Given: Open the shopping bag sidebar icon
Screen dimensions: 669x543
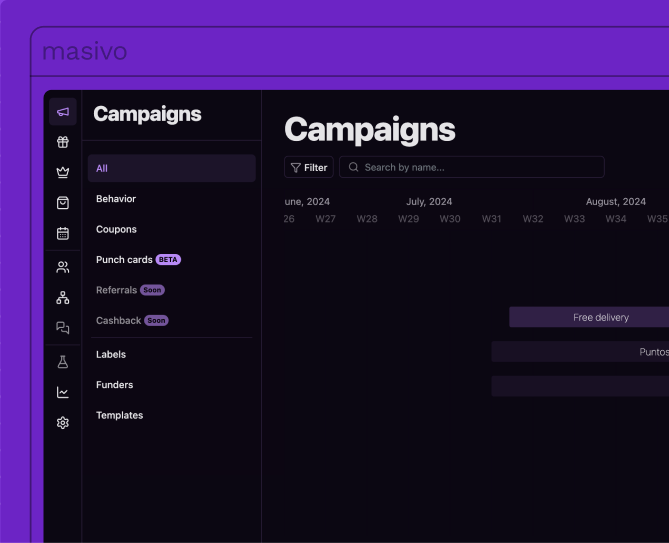Looking at the screenshot, I should coord(63,203).
